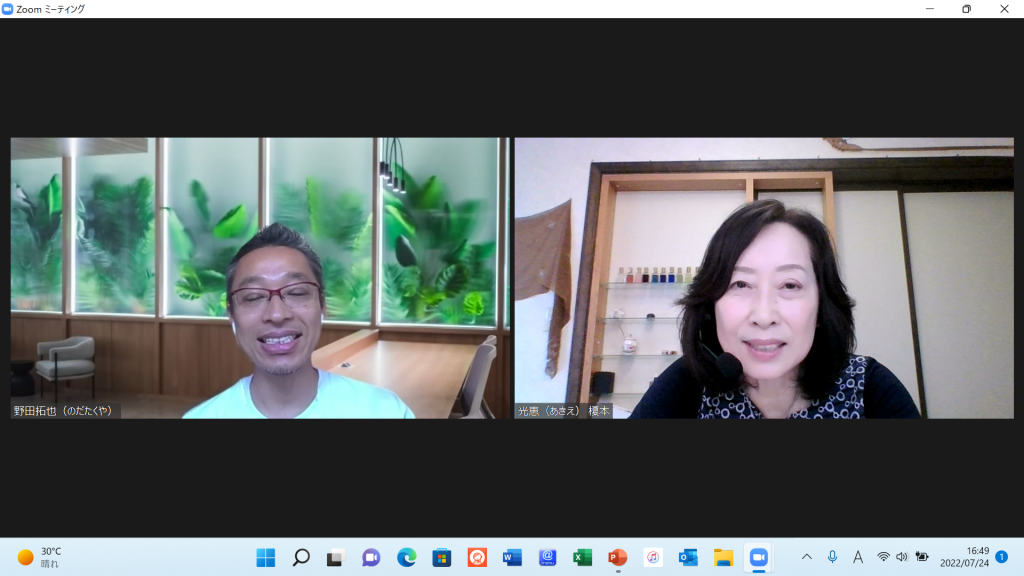The width and height of the screenshot is (1024, 576).
Task: Open Microsoft Edge browser
Action: [406, 557]
